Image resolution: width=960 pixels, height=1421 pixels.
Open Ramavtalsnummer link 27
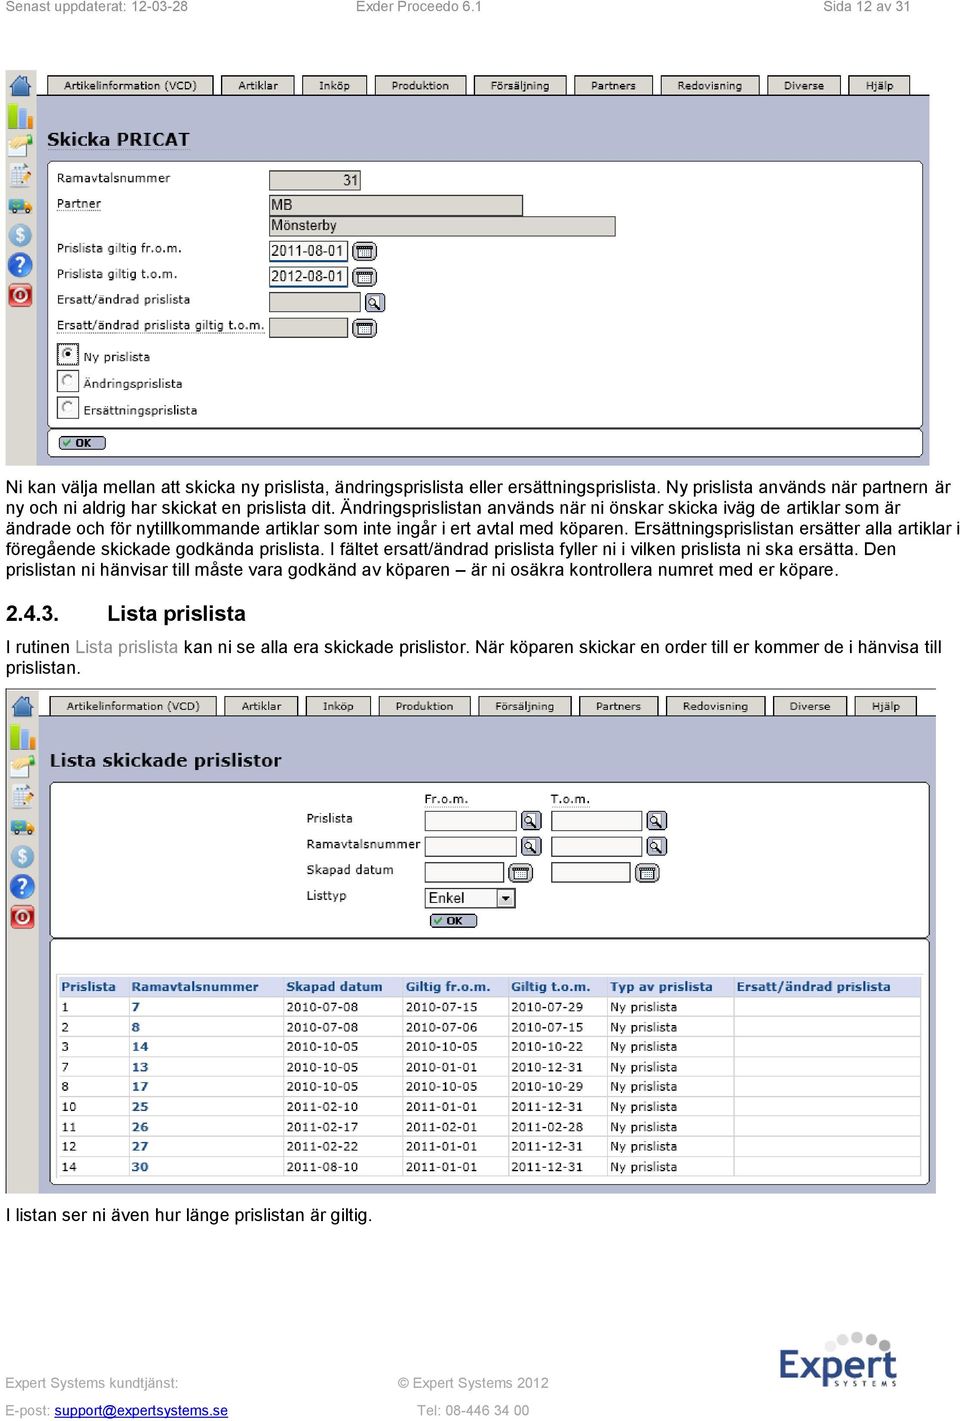(x=140, y=1147)
